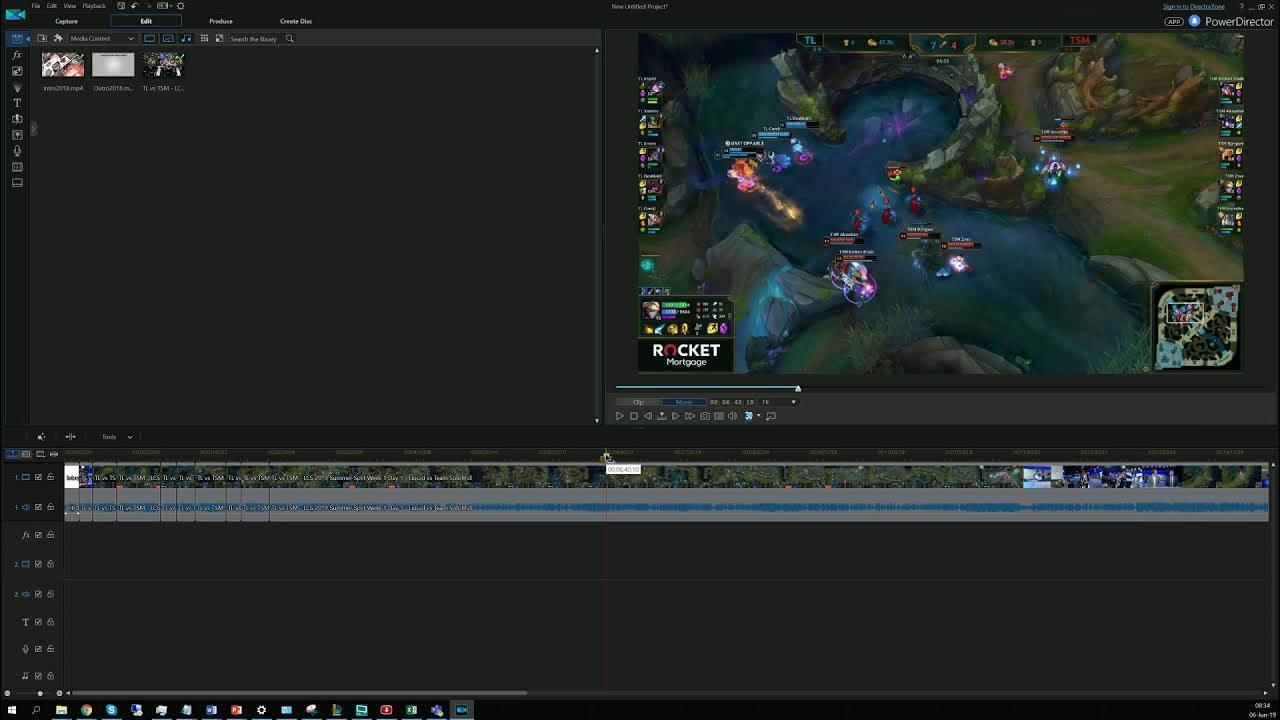The height and width of the screenshot is (720, 1280).
Task: Lock audio track 1
Action: [x=50, y=507]
